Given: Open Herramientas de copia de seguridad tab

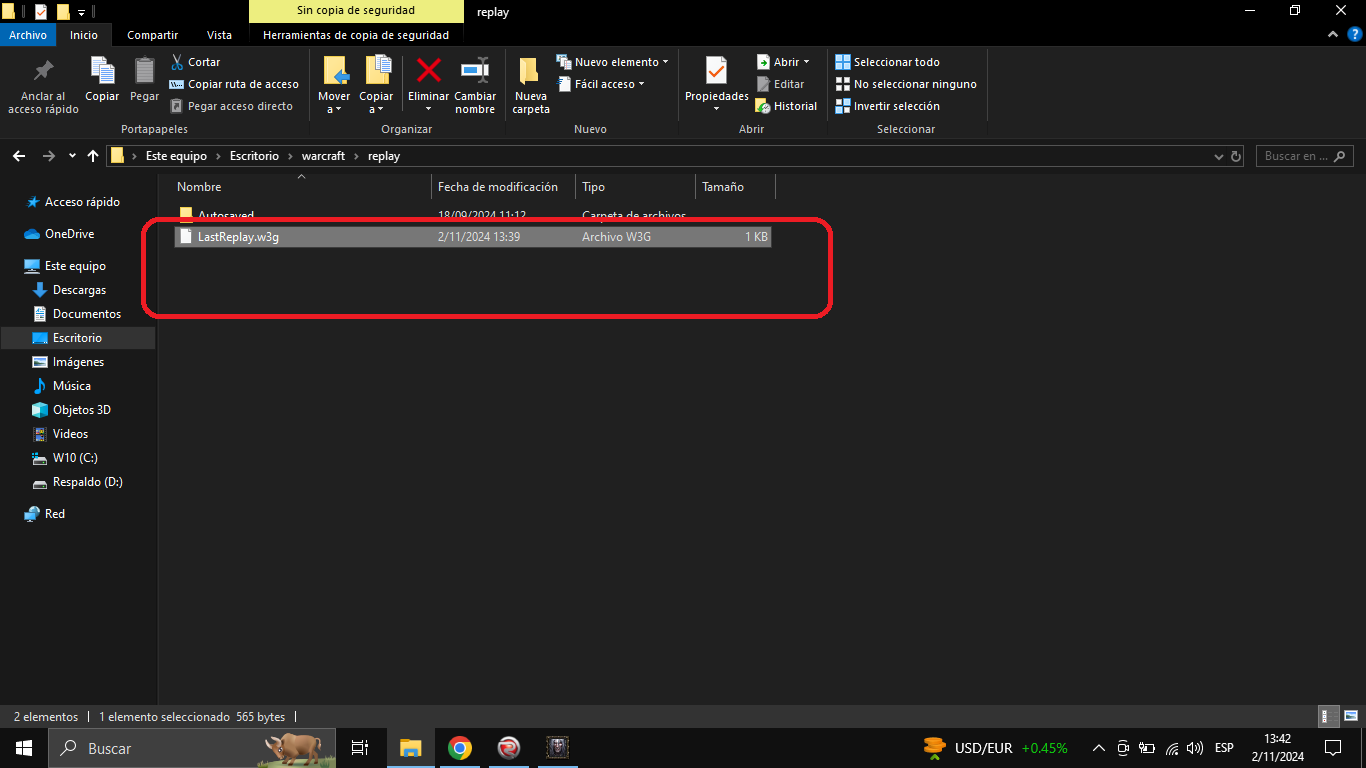Looking at the screenshot, I should [356, 35].
